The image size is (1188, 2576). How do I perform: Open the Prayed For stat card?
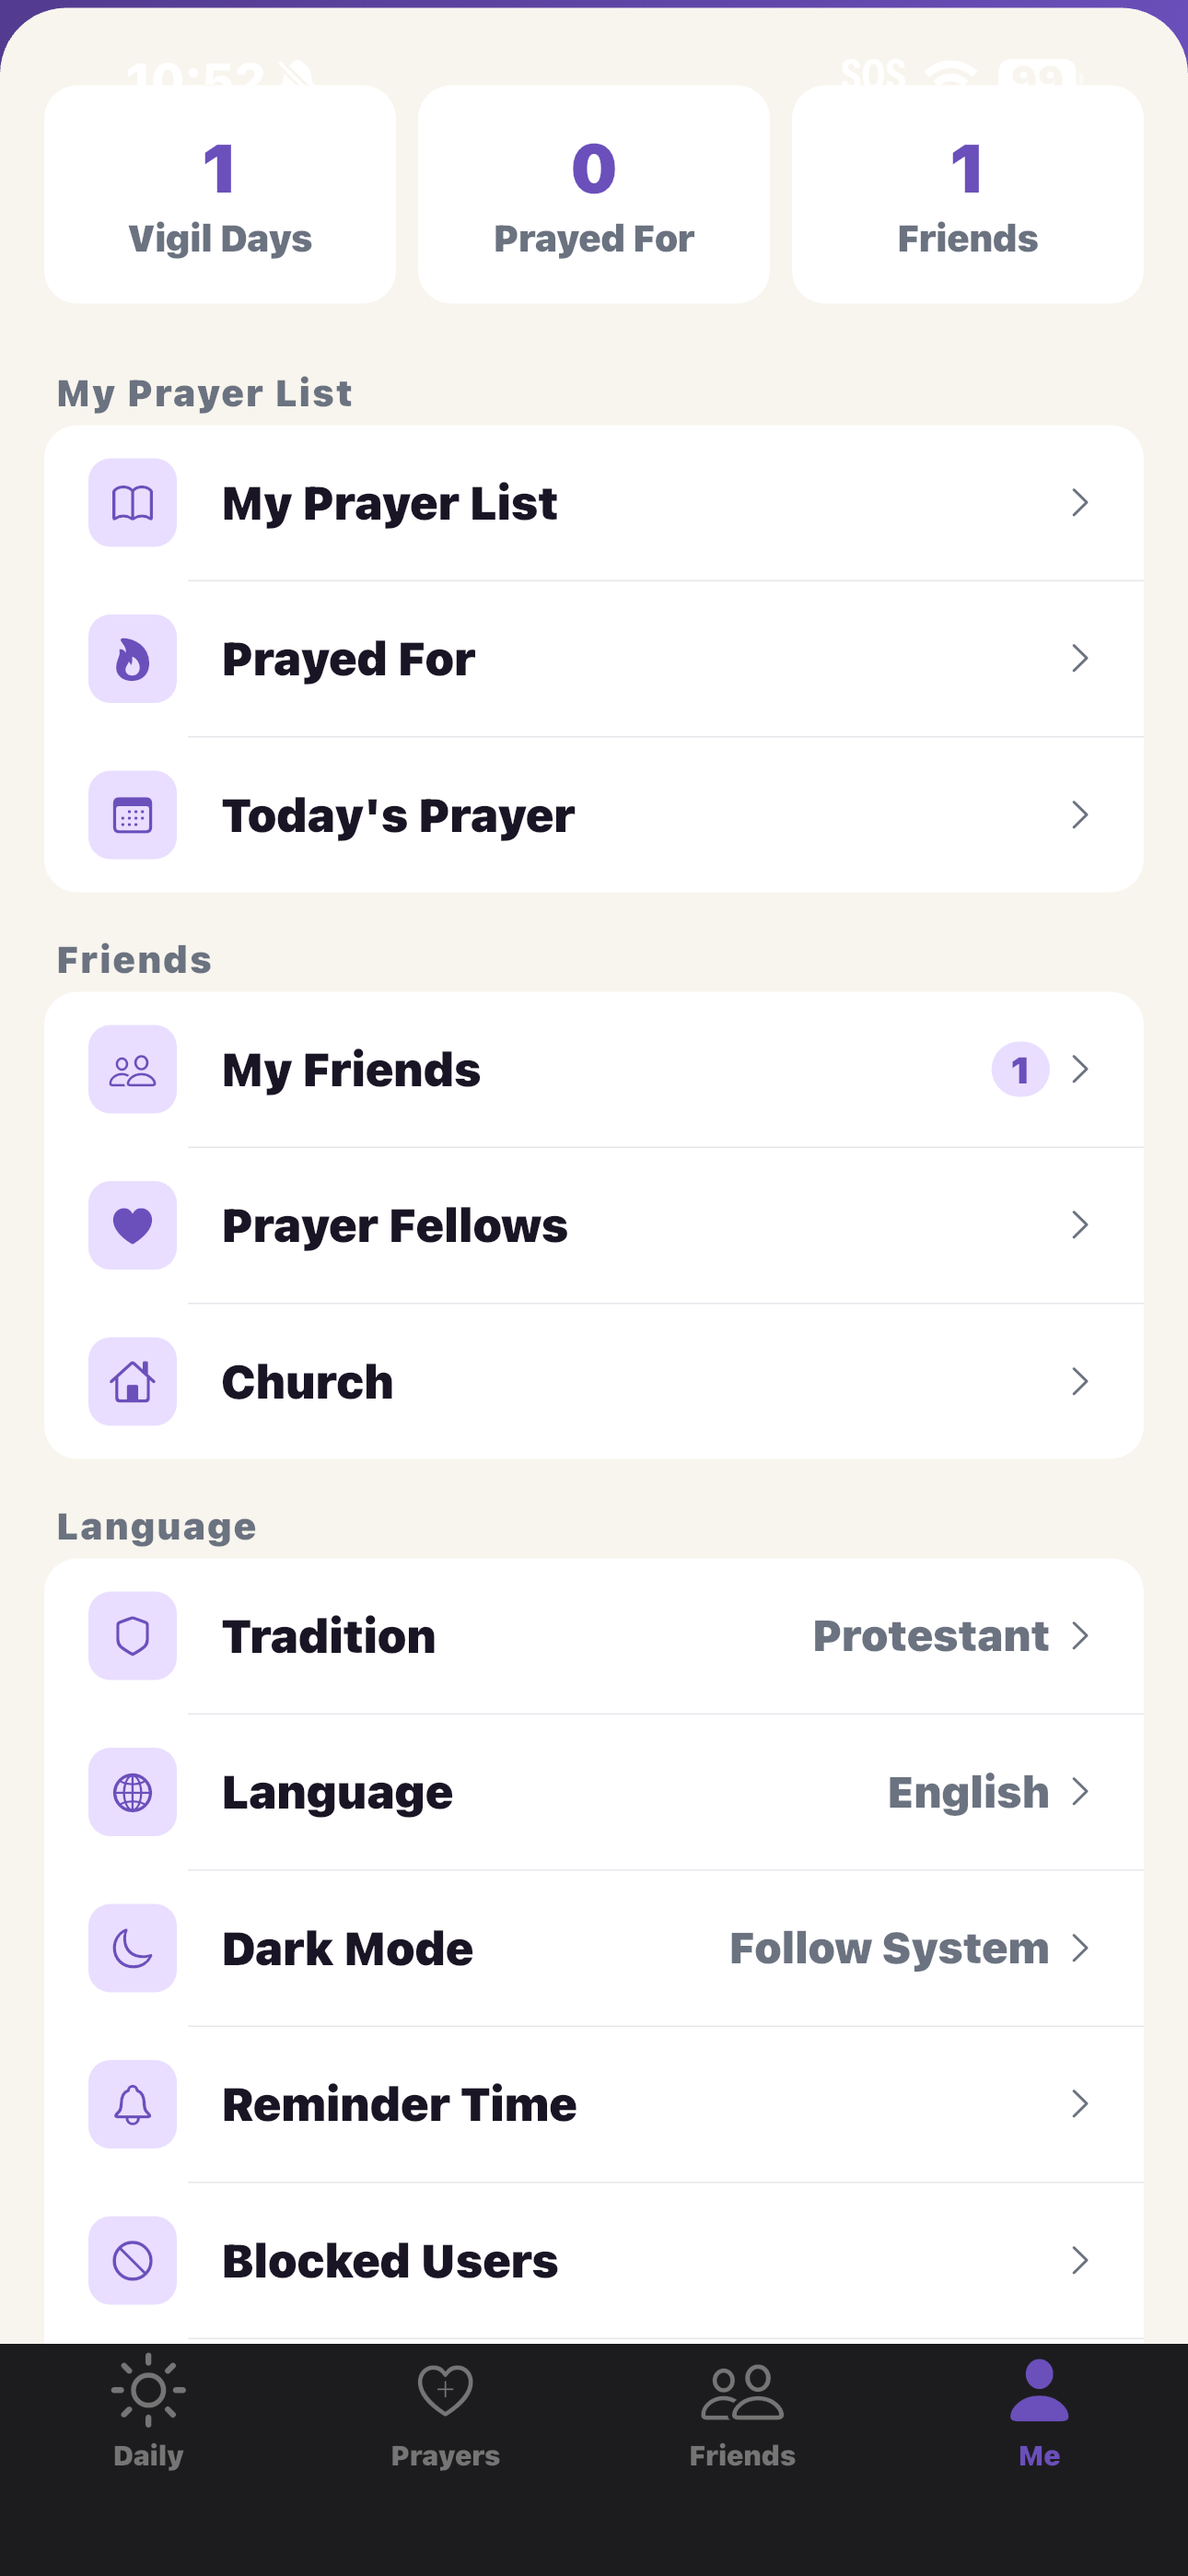tap(594, 194)
